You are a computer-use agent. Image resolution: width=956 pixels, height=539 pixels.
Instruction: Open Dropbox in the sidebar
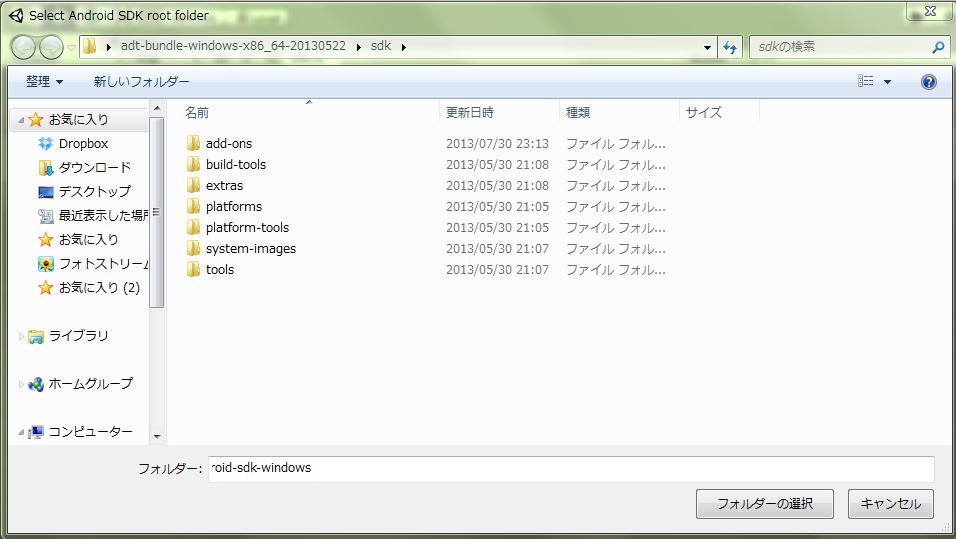pos(84,144)
